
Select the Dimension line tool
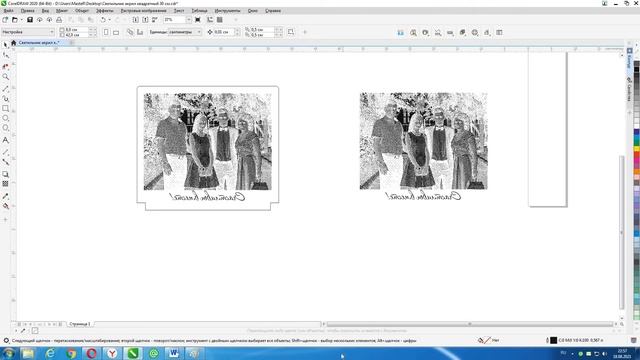point(5,152)
